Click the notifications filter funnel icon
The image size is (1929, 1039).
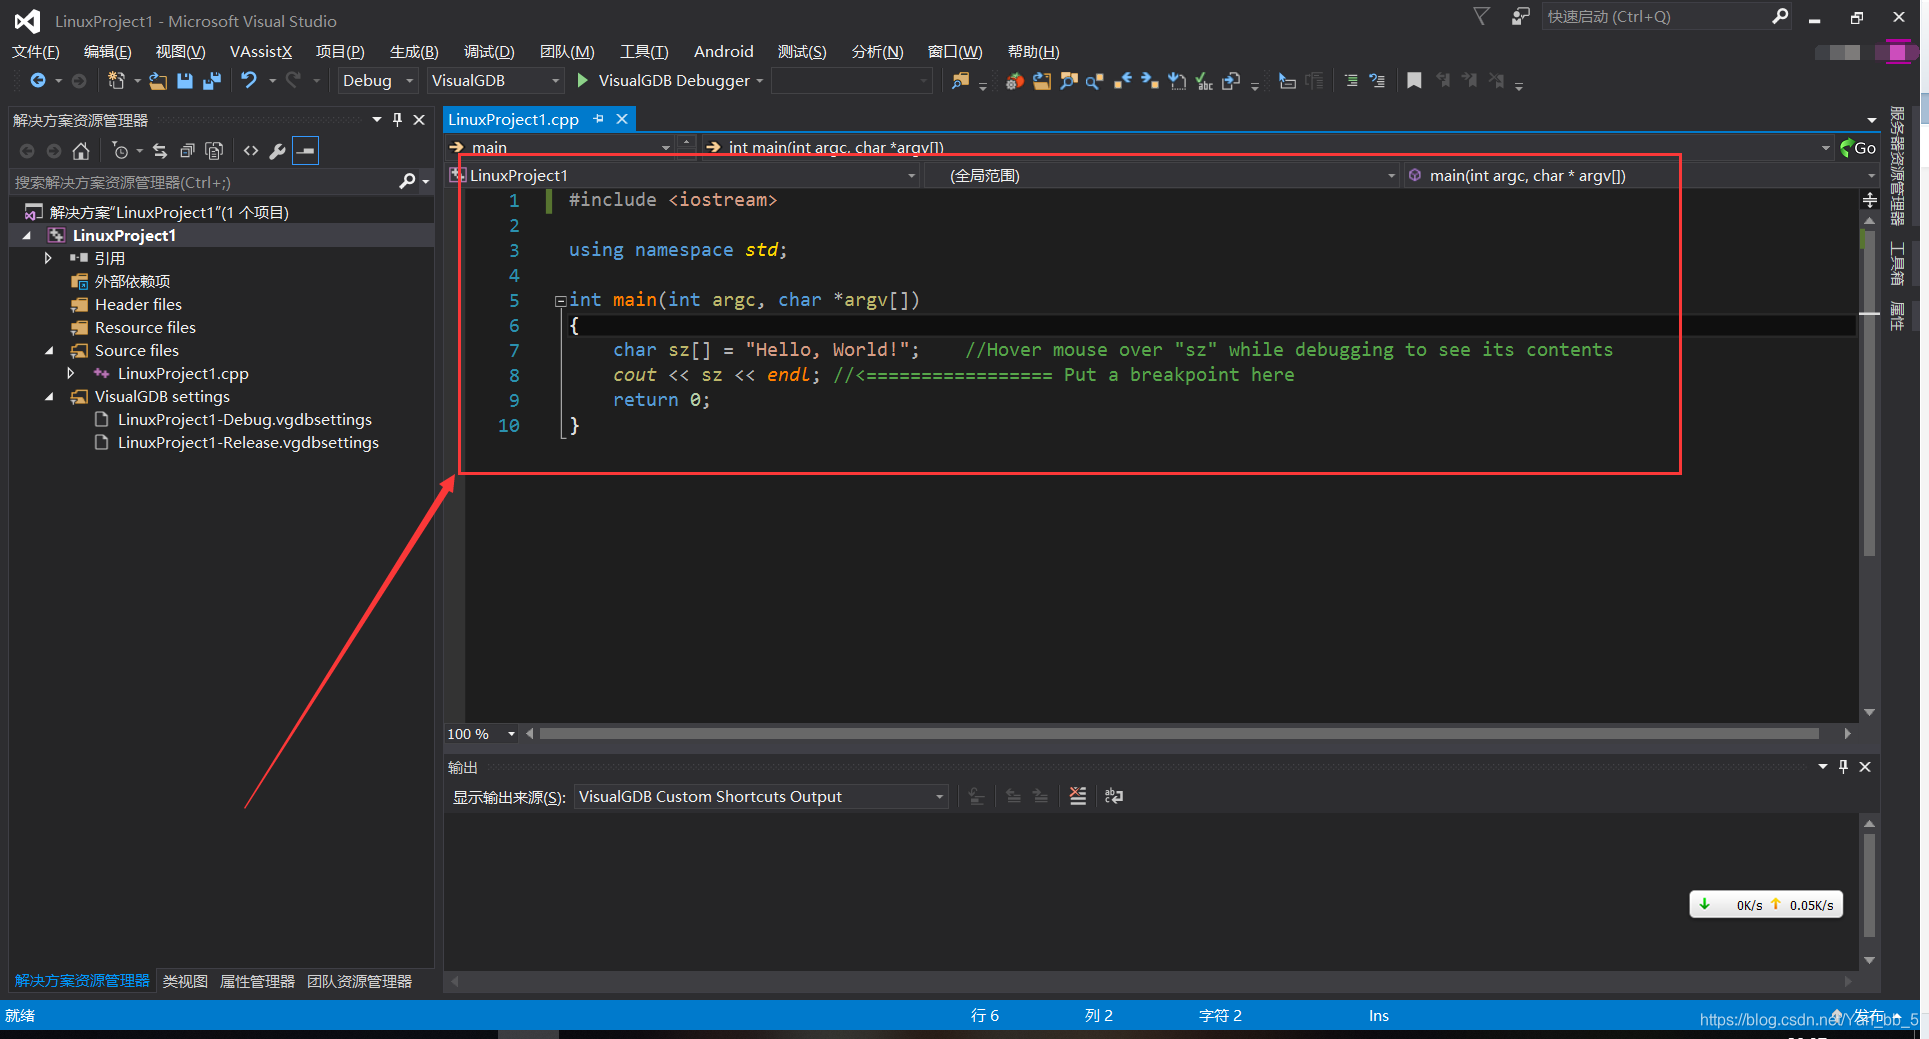click(x=1482, y=16)
